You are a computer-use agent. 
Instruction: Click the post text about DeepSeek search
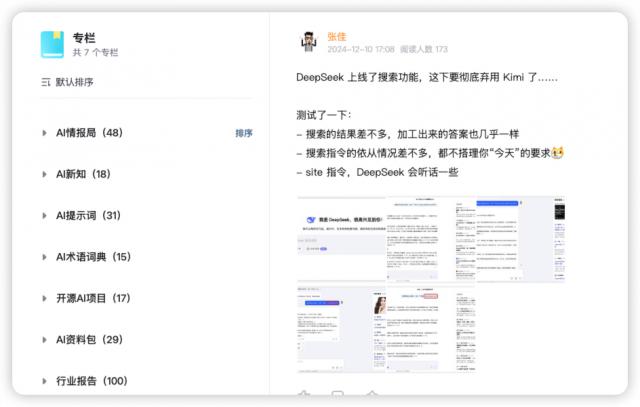pos(427,77)
